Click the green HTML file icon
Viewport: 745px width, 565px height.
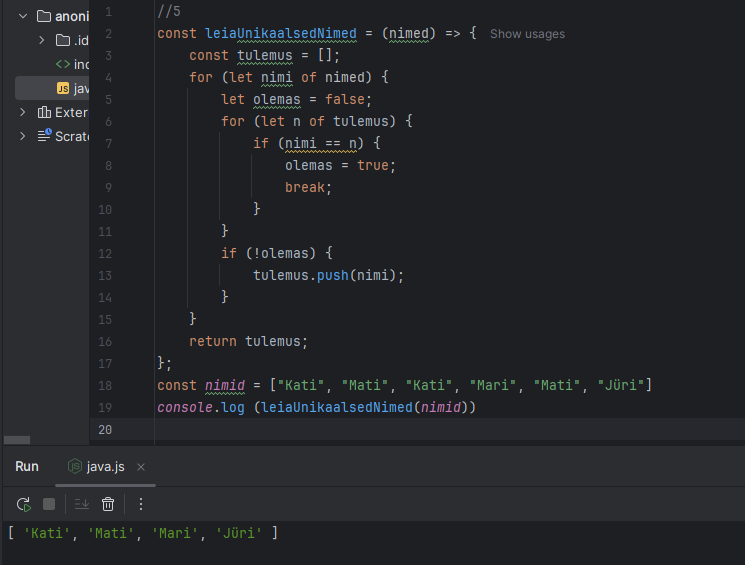(x=63, y=64)
